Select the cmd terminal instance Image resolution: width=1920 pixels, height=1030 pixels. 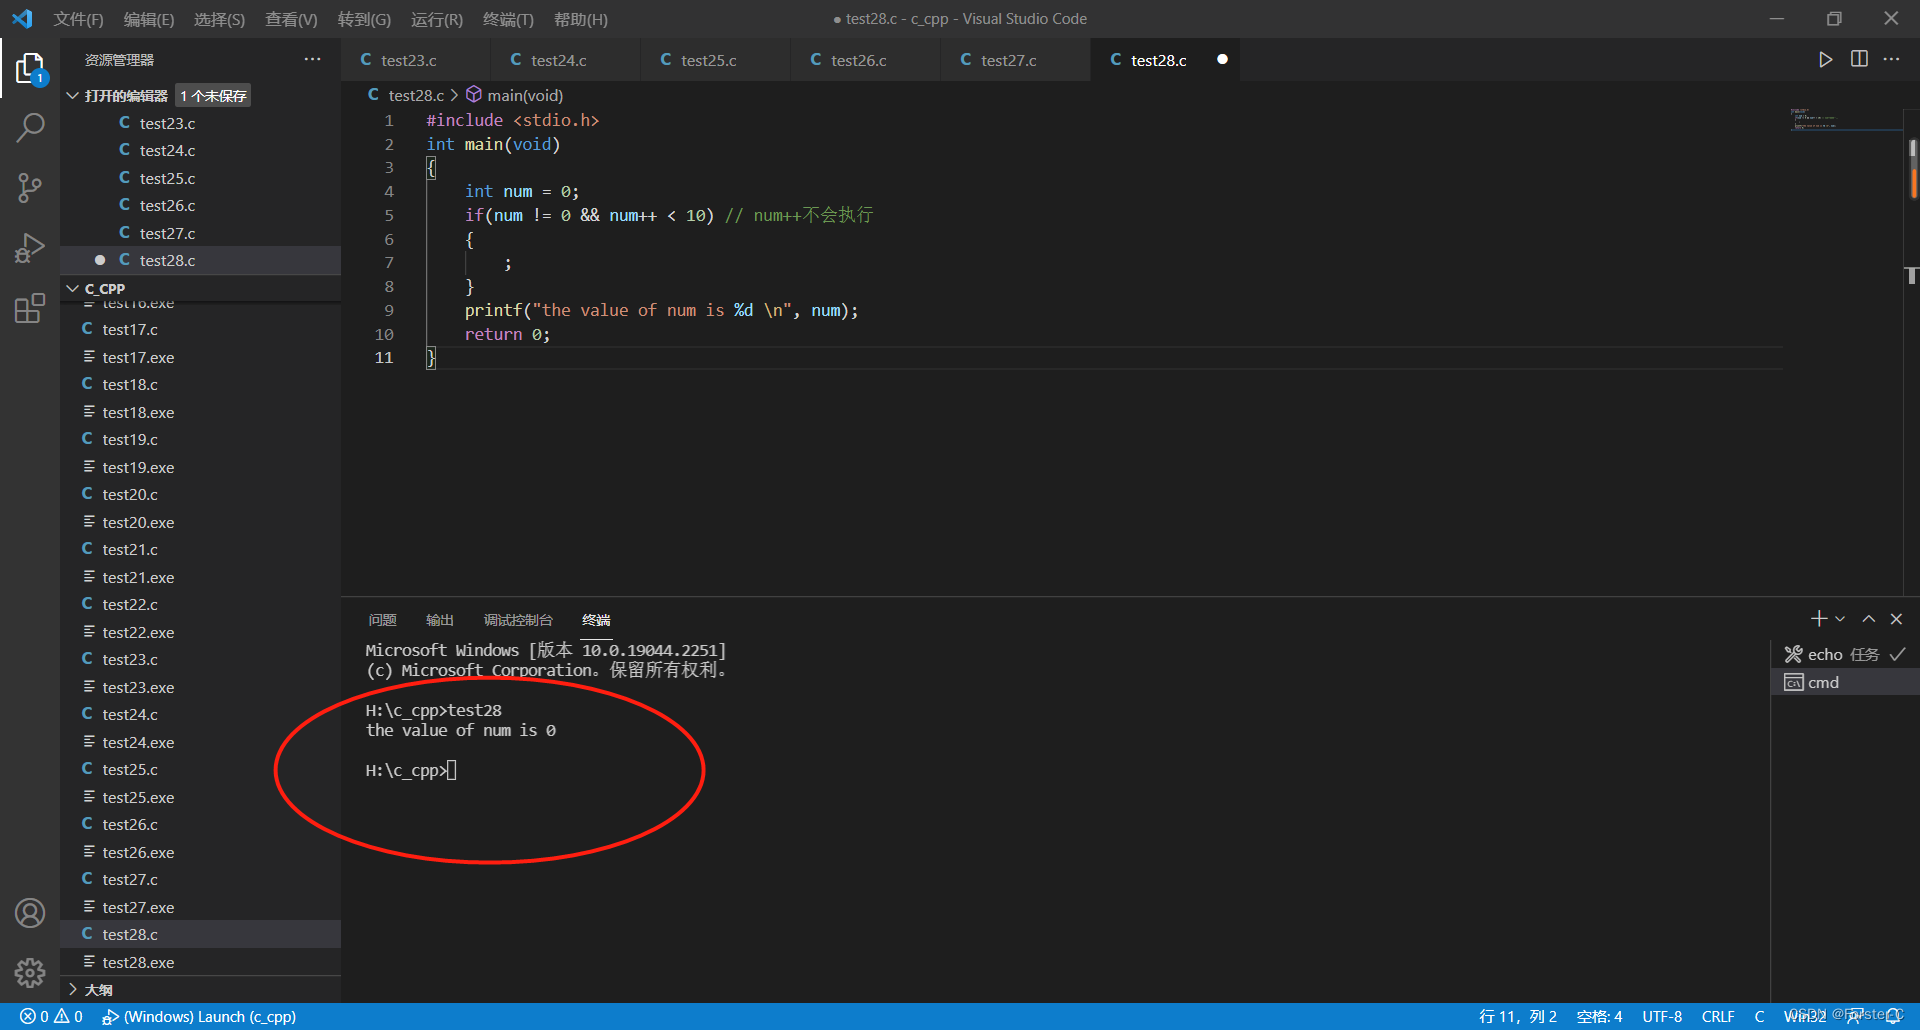click(x=1845, y=682)
